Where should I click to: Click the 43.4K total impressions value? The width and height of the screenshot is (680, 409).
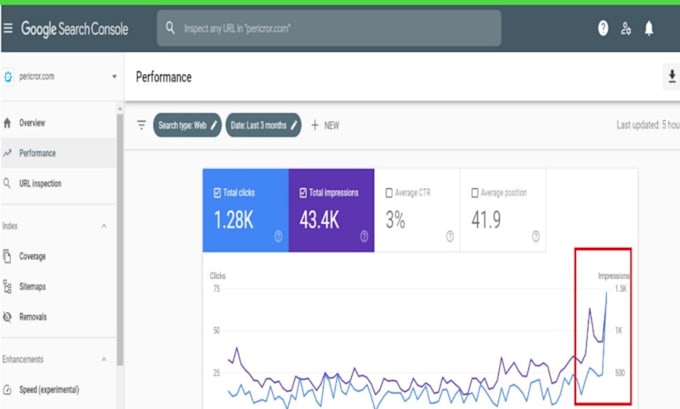pos(319,219)
